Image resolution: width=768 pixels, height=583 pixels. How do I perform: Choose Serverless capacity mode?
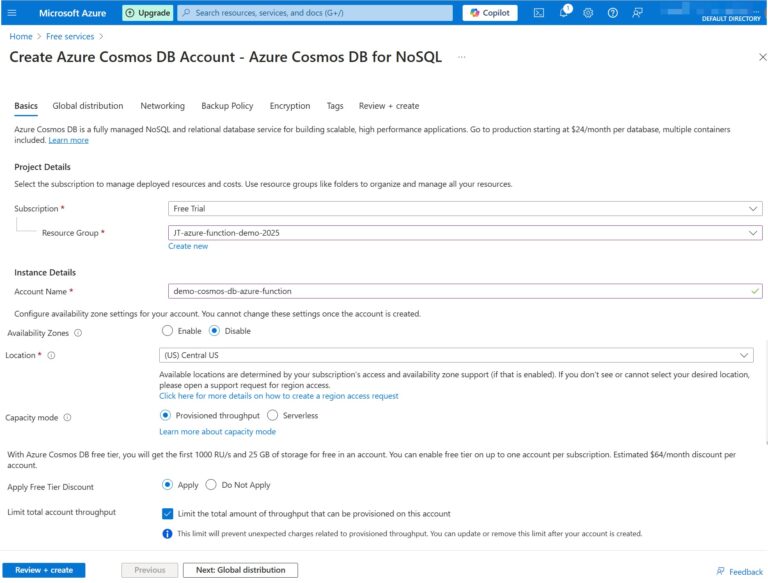(x=273, y=415)
